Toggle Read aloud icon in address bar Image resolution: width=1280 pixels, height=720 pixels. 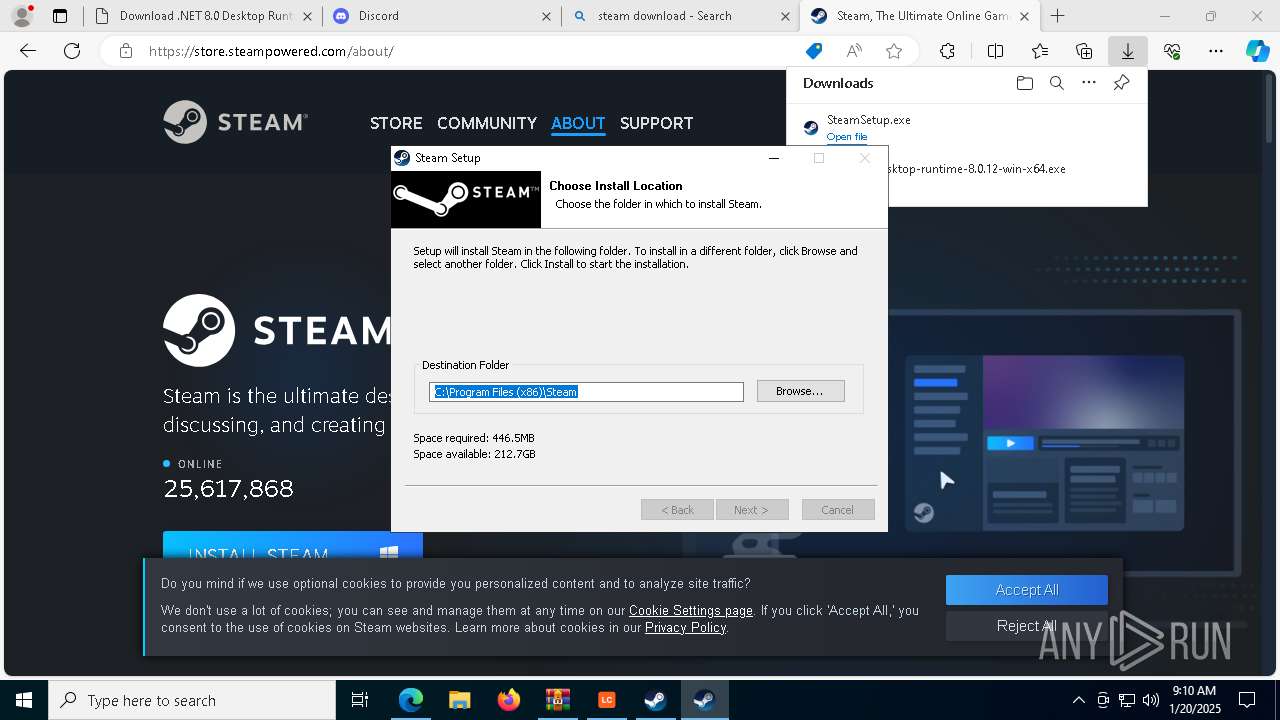[854, 51]
